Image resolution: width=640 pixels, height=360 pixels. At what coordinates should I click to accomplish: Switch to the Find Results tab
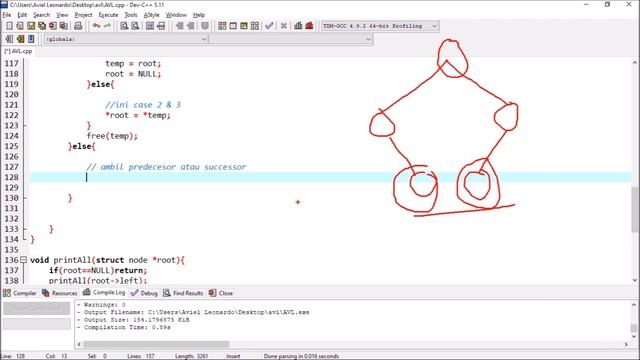tap(183, 293)
